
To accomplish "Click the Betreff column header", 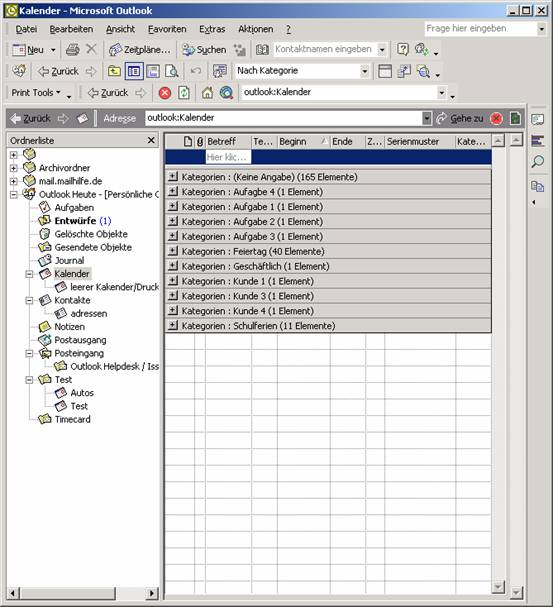I will (x=228, y=142).
